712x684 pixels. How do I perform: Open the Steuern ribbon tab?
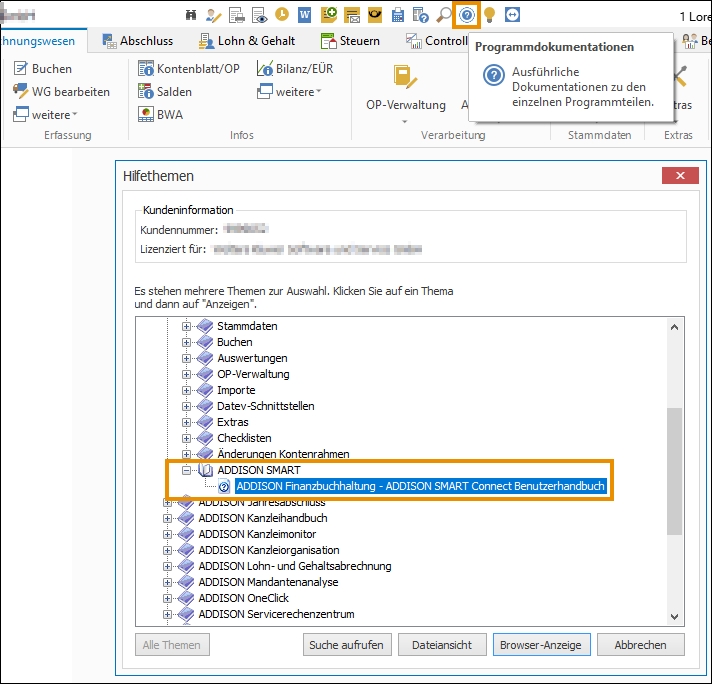click(x=350, y=41)
